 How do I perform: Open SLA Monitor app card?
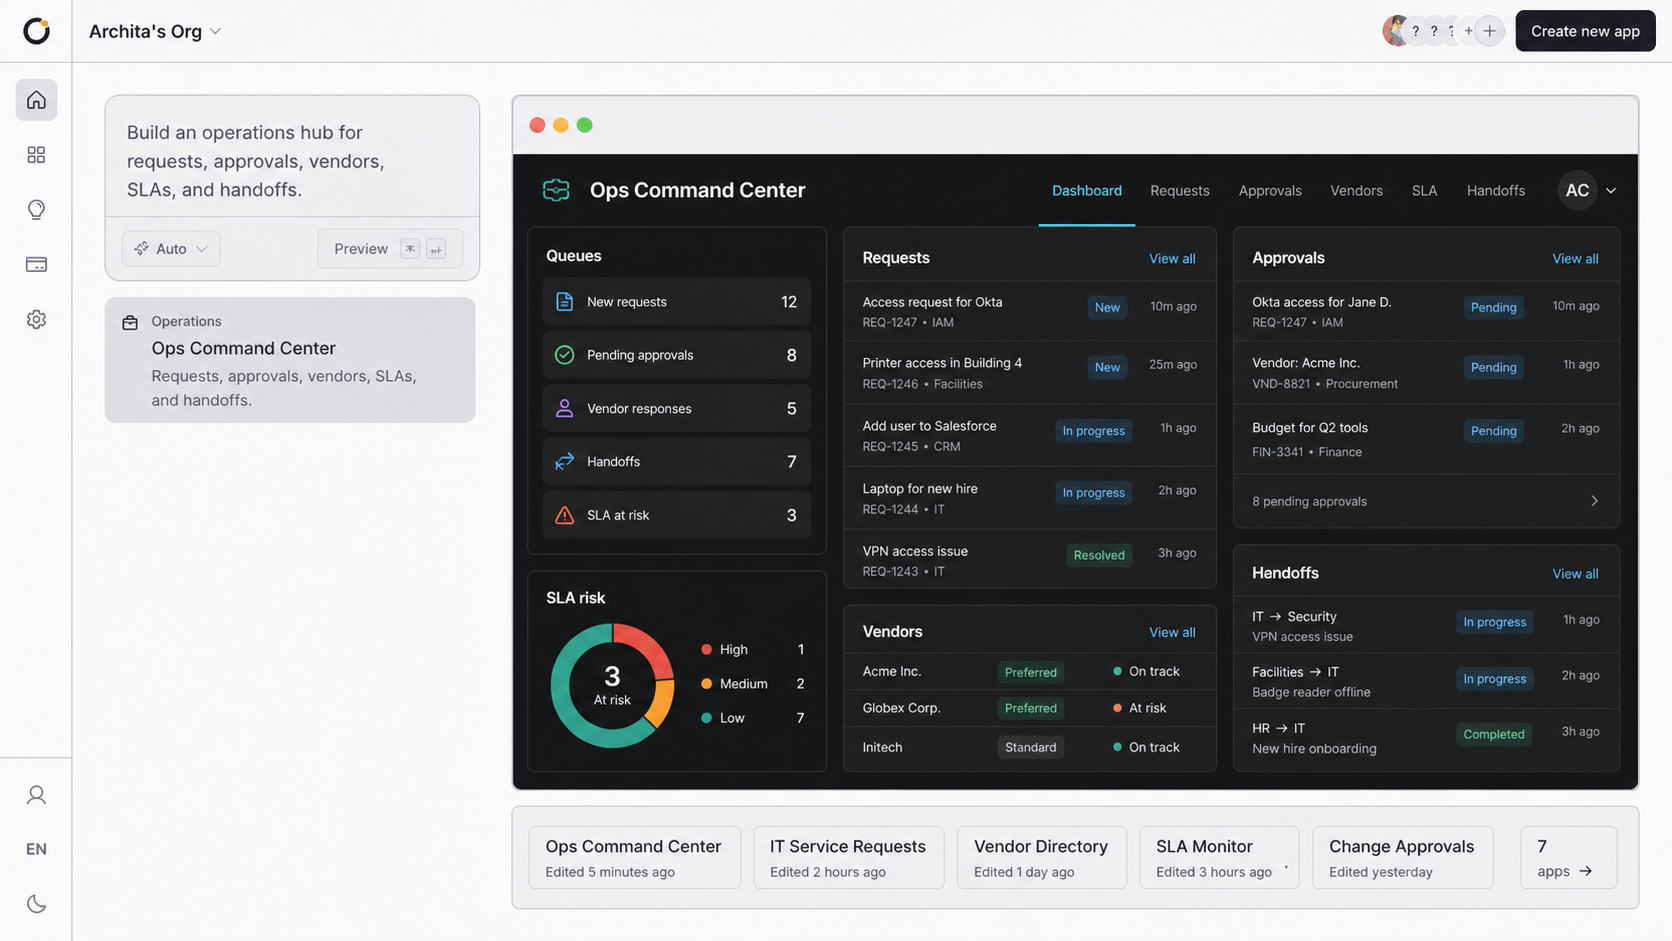pyautogui.click(x=1219, y=858)
